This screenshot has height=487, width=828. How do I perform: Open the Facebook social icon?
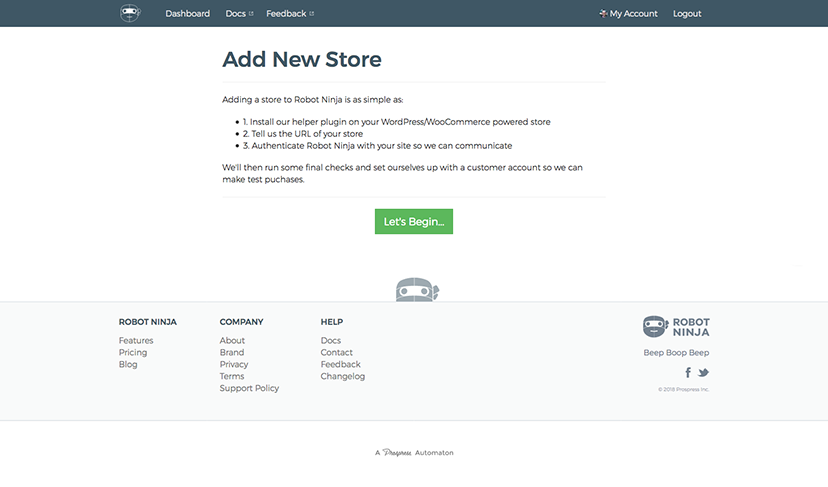coord(688,373)
